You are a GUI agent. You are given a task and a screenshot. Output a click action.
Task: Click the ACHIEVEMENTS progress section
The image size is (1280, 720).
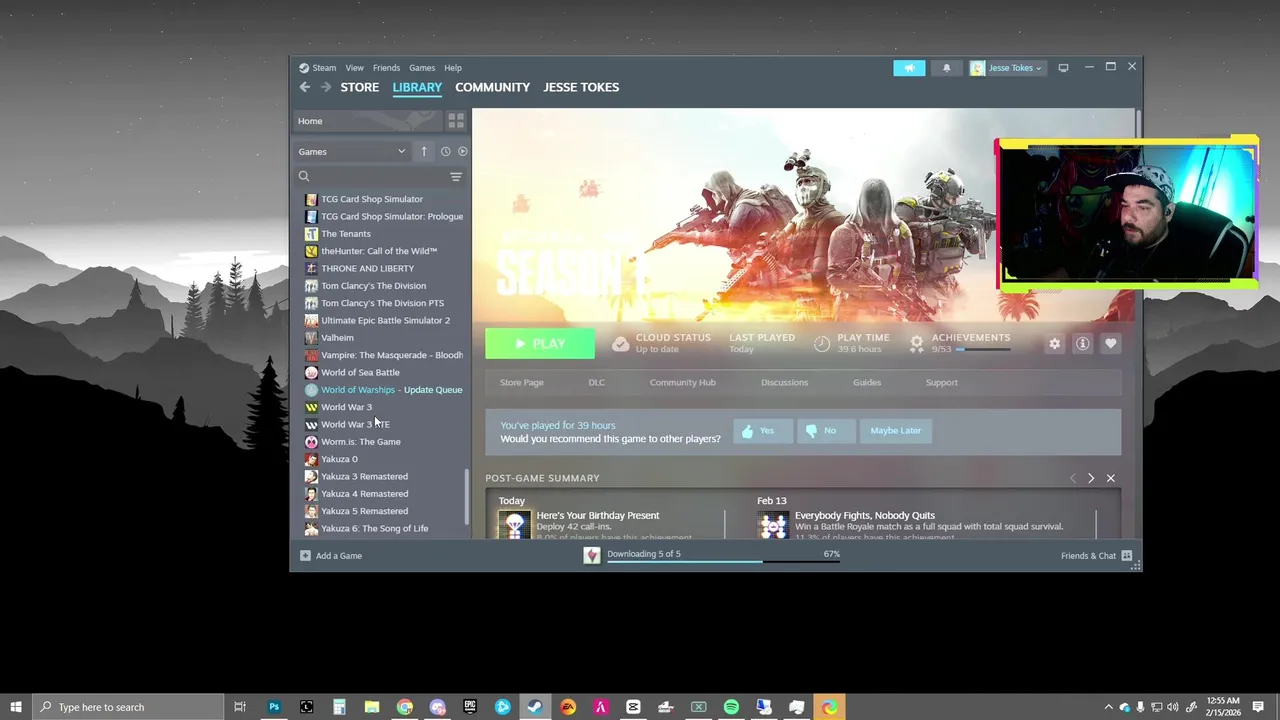(x=959, y=343)
